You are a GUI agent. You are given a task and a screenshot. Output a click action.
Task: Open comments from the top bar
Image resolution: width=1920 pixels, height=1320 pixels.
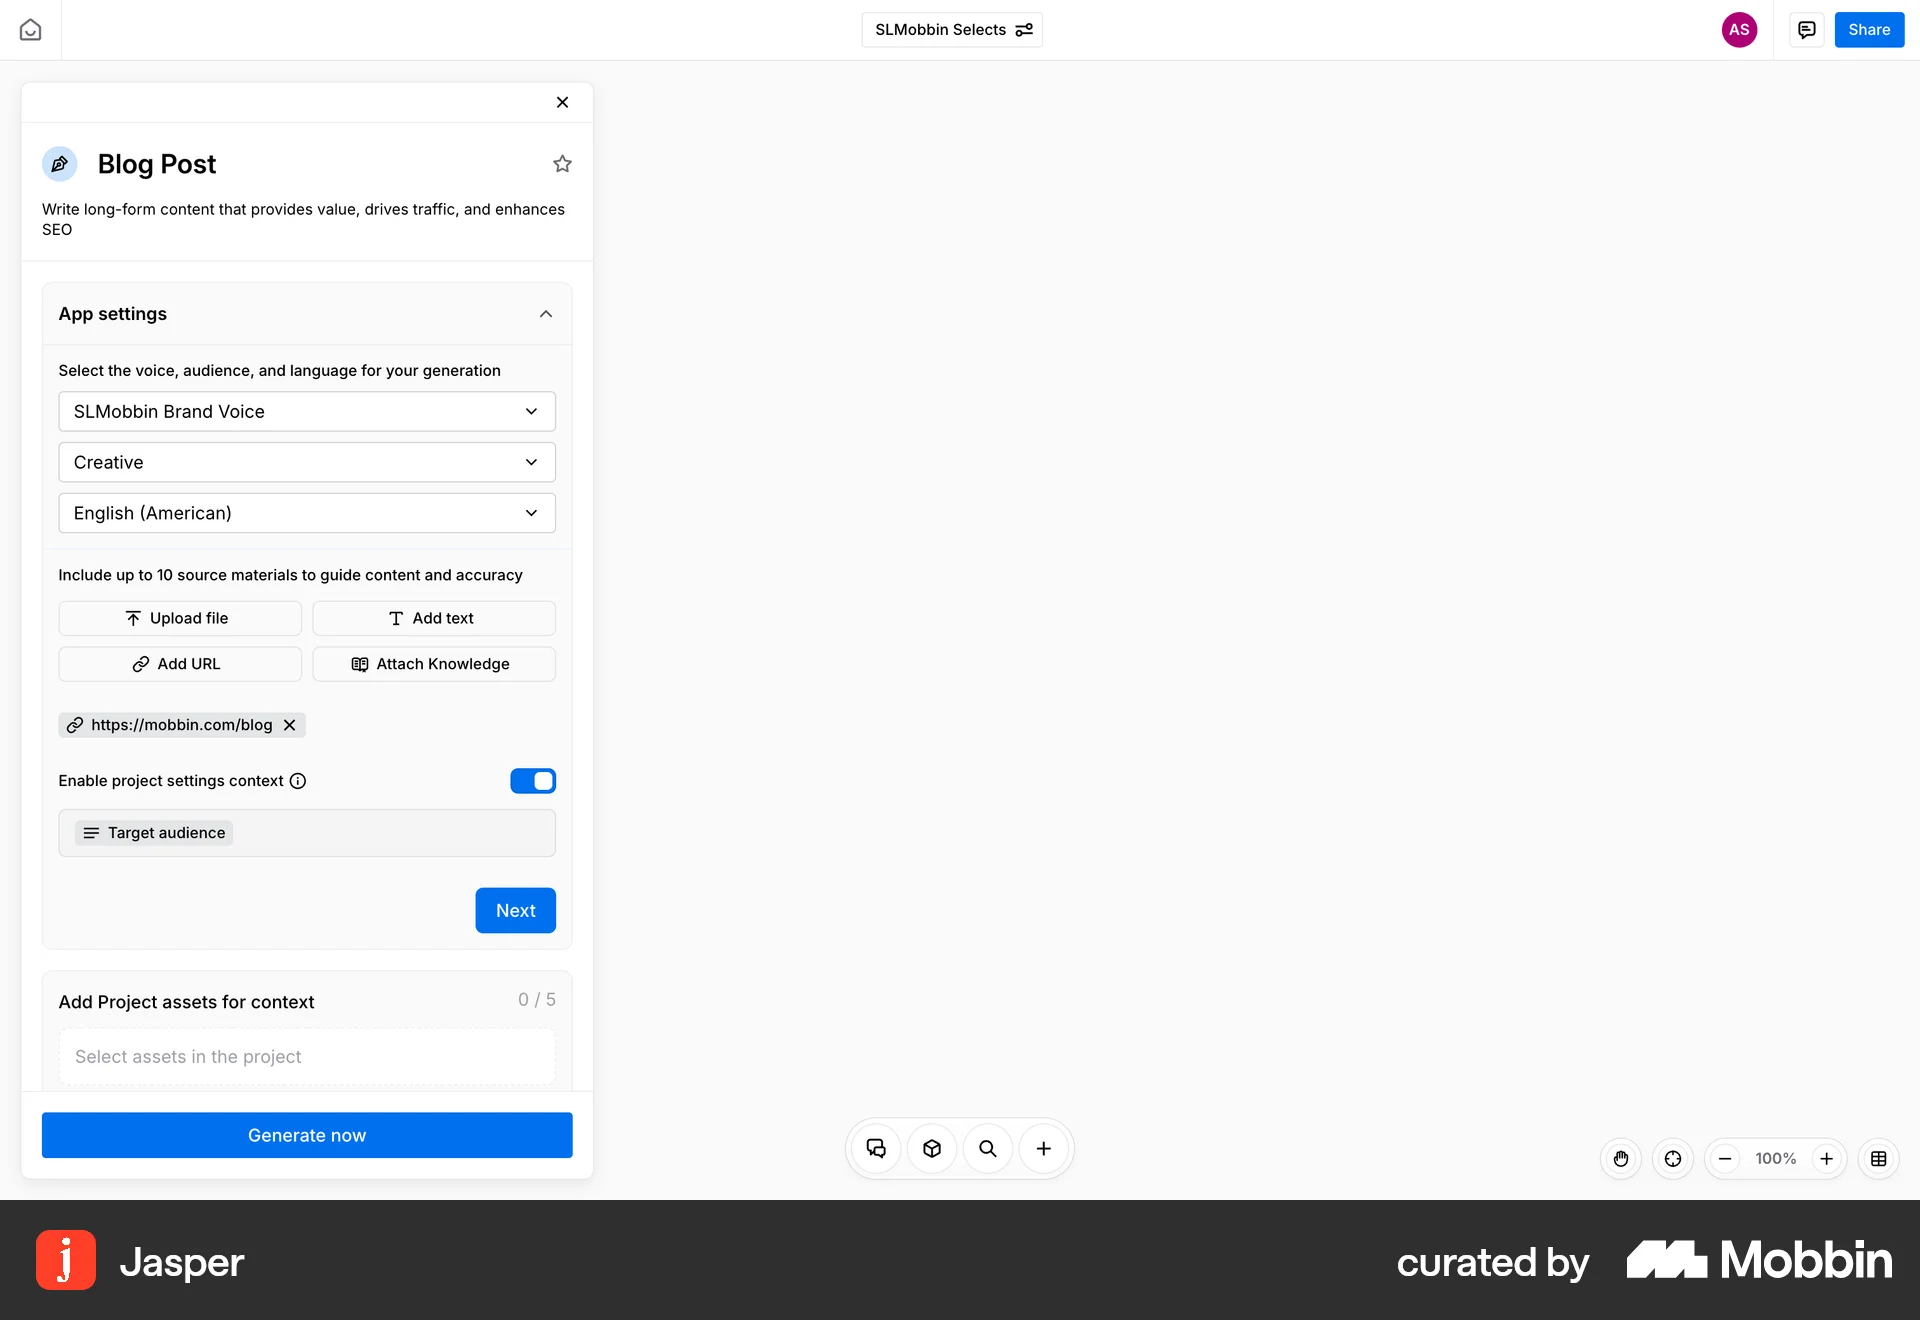click(1805, 29)
